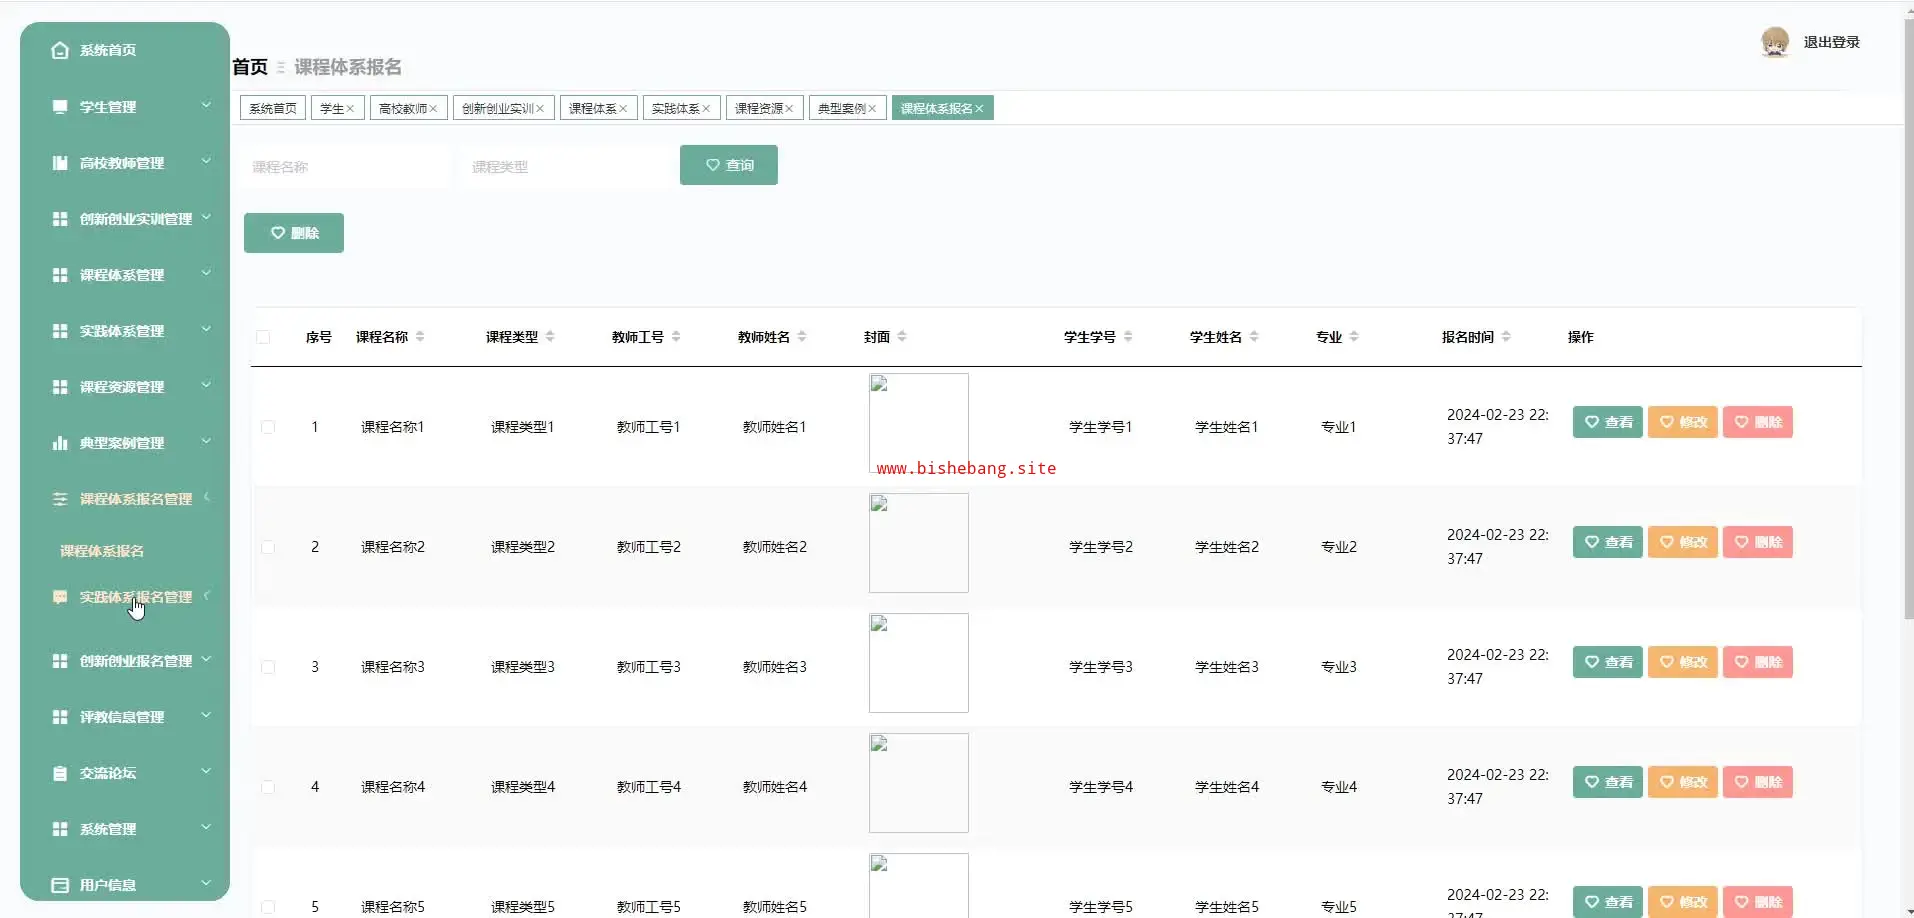Close the 典型案例 tab with its X
This screenshot has height=918, width=1914.
click(x=872, y=109)
